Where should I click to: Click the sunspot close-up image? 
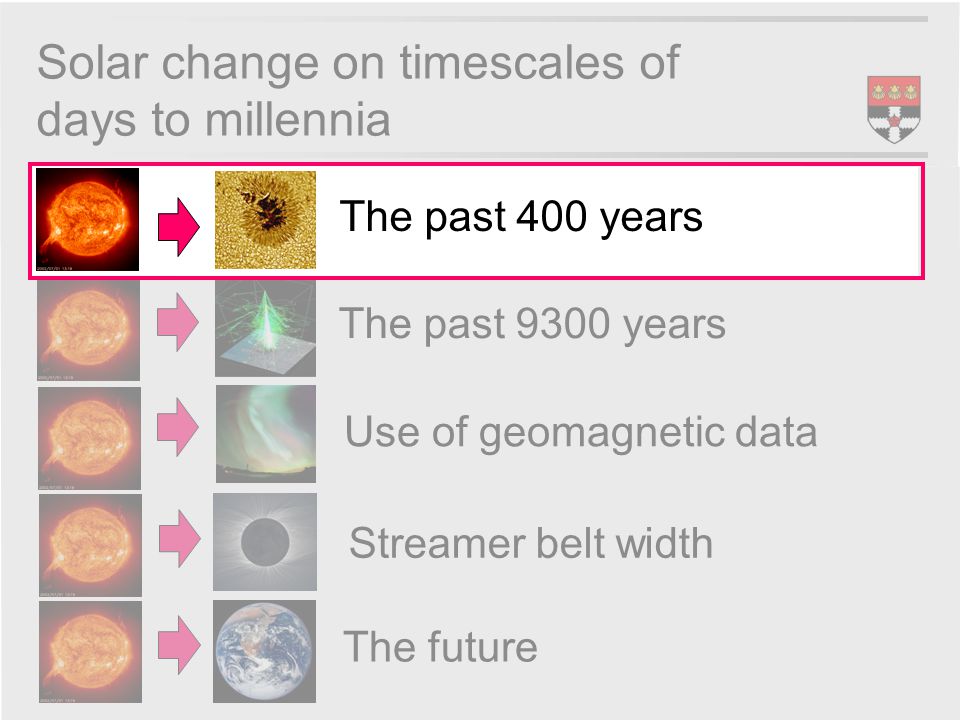(265, 220)
